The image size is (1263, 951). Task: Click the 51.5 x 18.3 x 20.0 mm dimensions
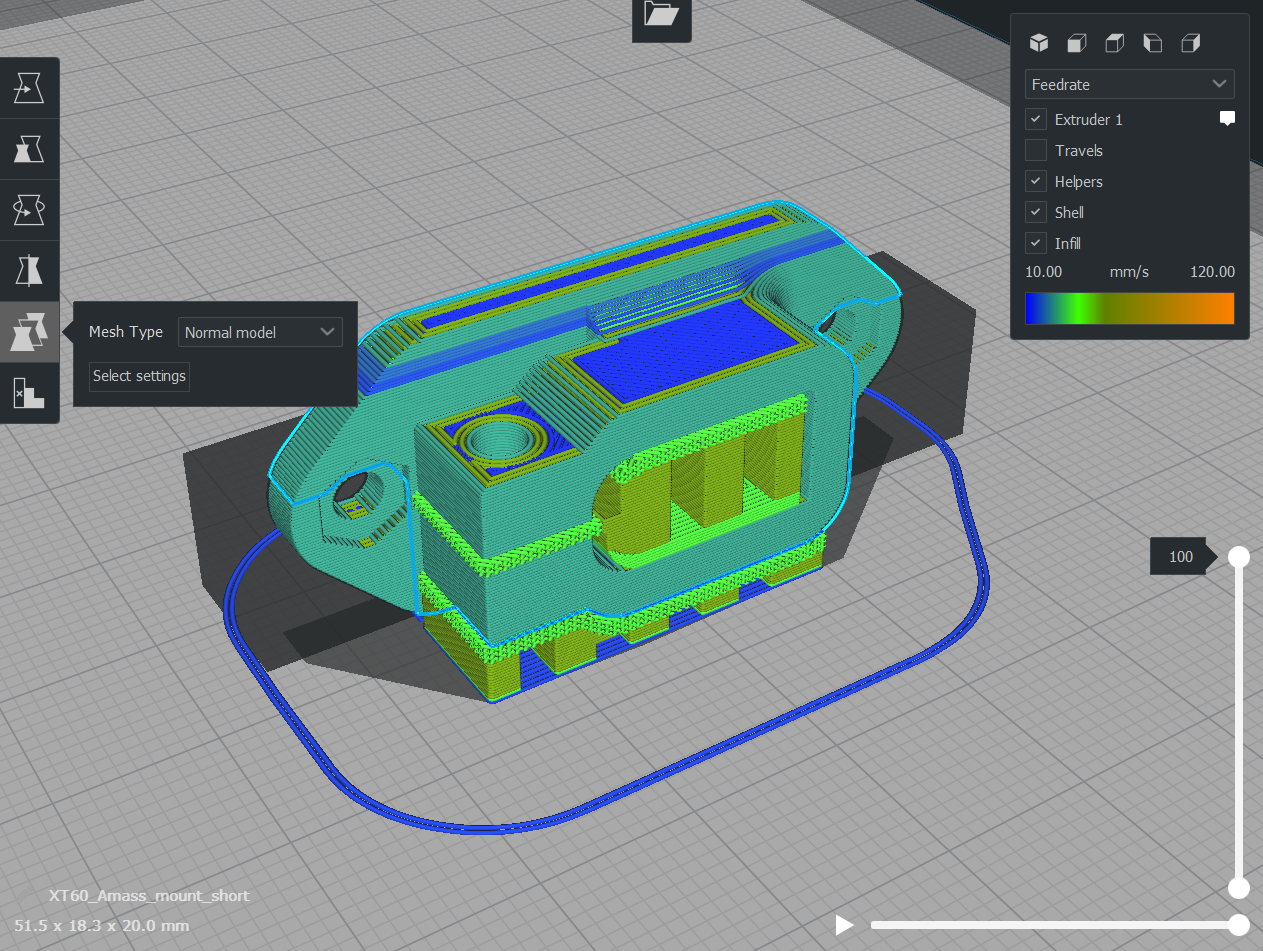pos(102,926)
